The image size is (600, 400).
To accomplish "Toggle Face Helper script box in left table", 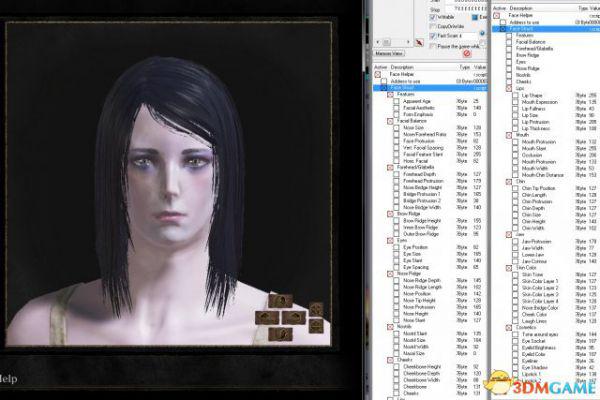I will click(x=378, y=74).
